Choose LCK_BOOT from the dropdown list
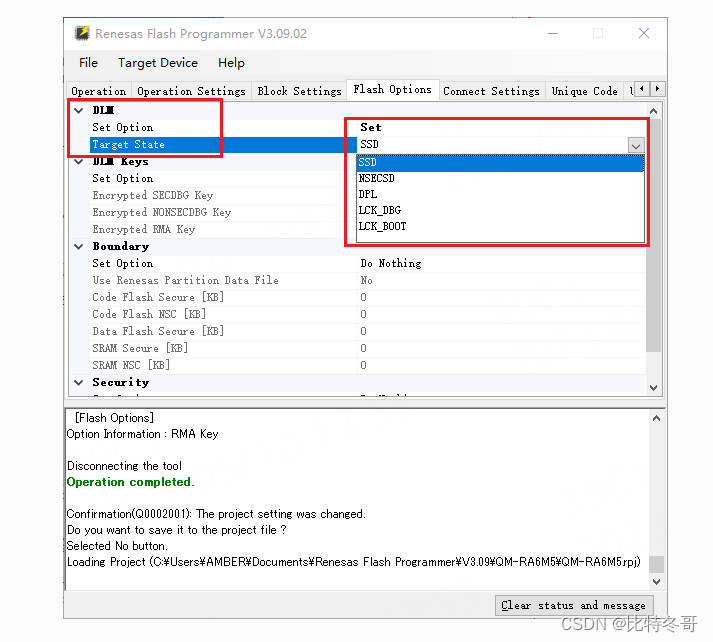This screenshot has width=713, height=642. pos(500,226)
